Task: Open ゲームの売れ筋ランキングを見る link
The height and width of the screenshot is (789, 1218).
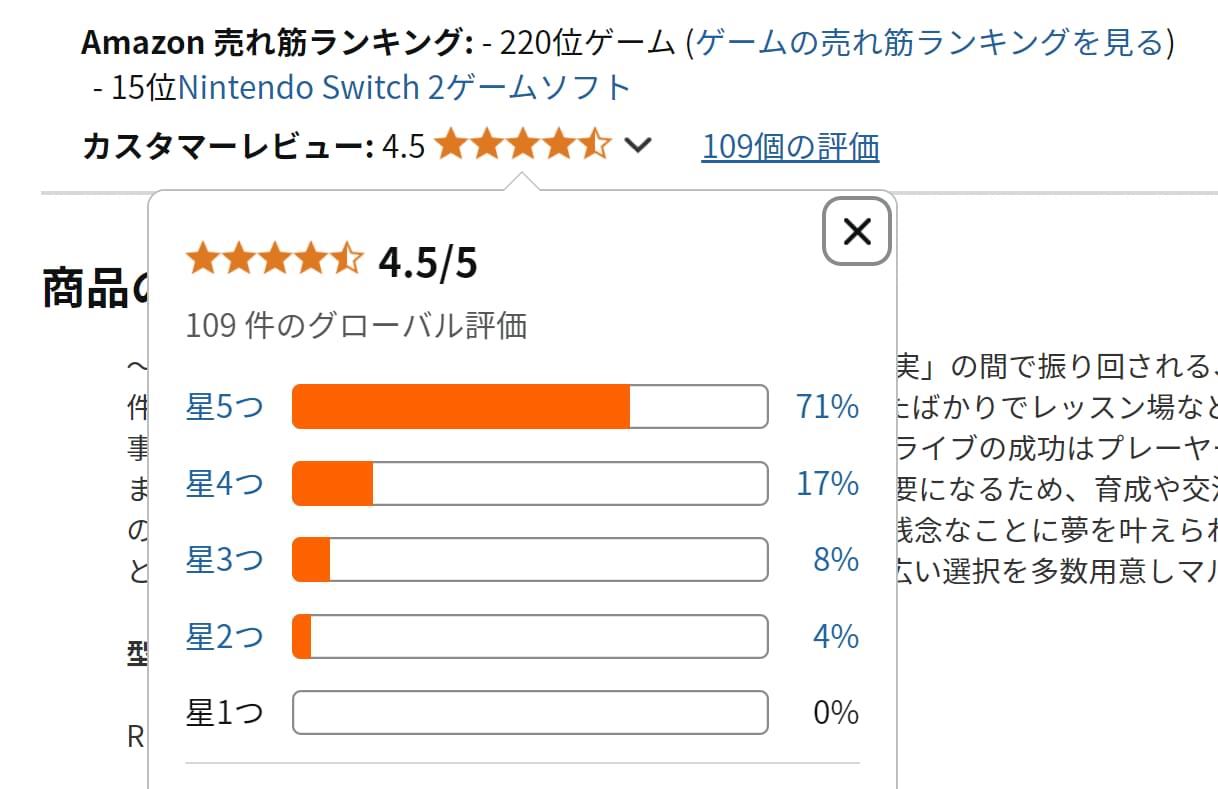Action: click(x=930, y=42)
